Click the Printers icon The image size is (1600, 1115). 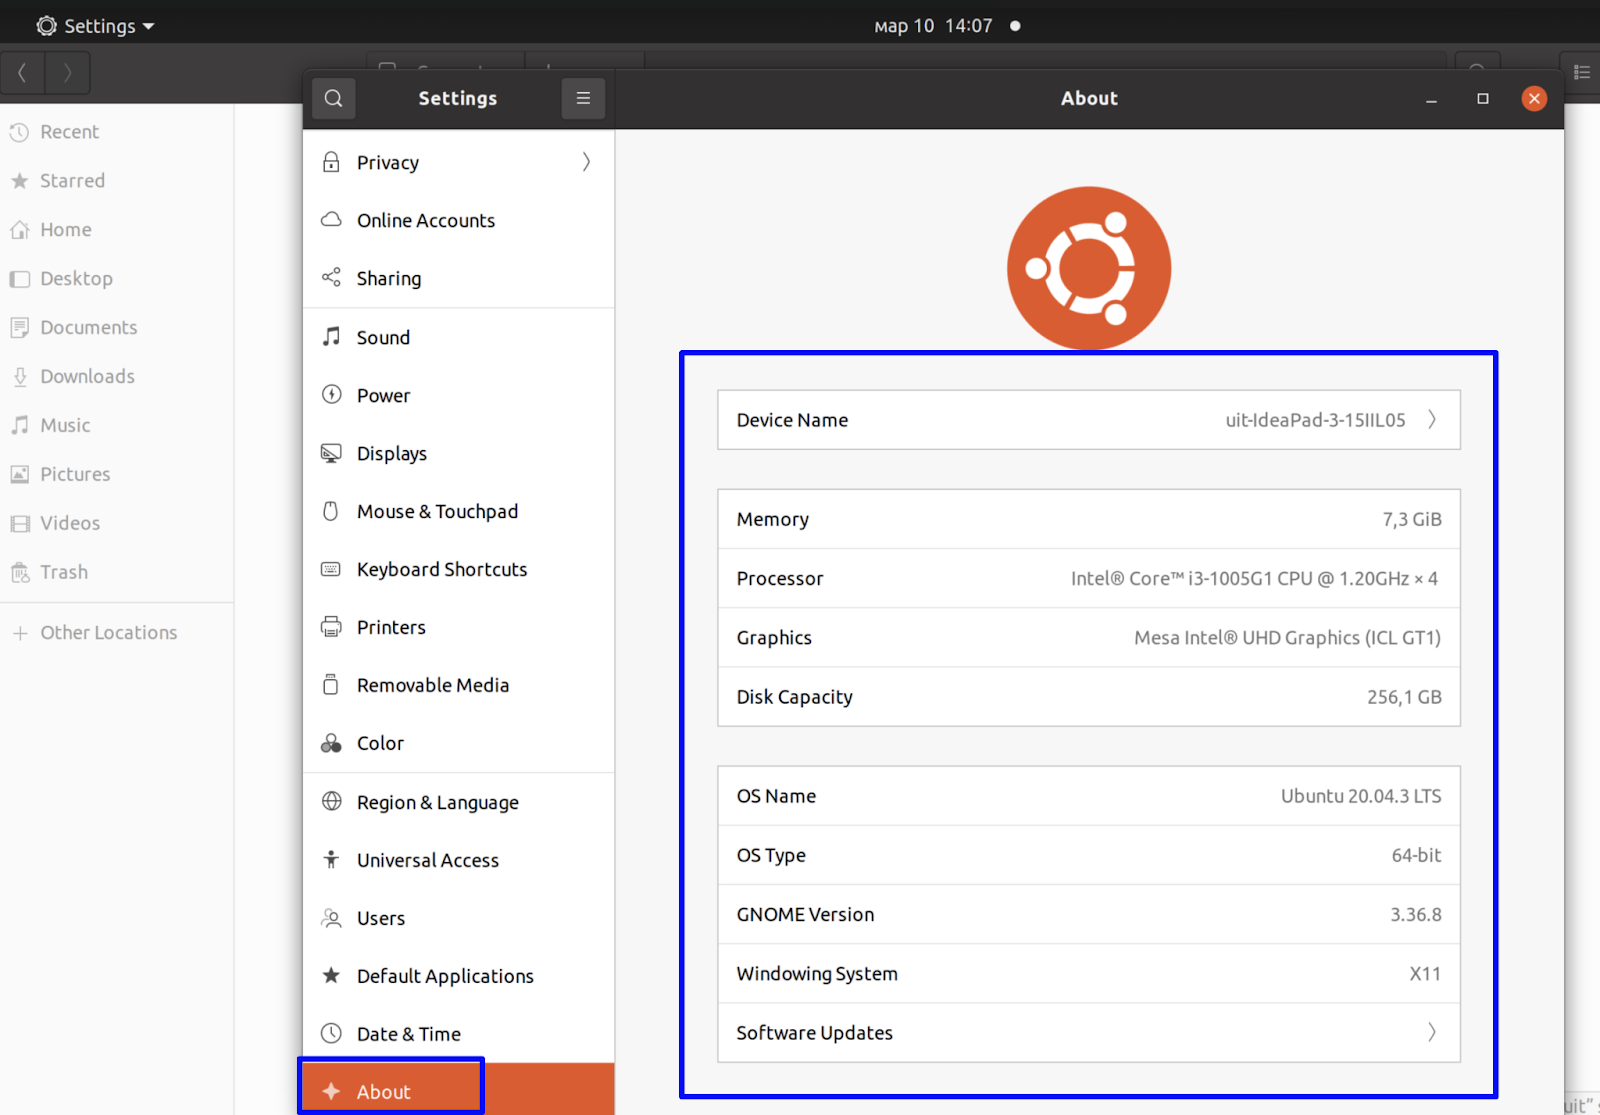[331, 627]
